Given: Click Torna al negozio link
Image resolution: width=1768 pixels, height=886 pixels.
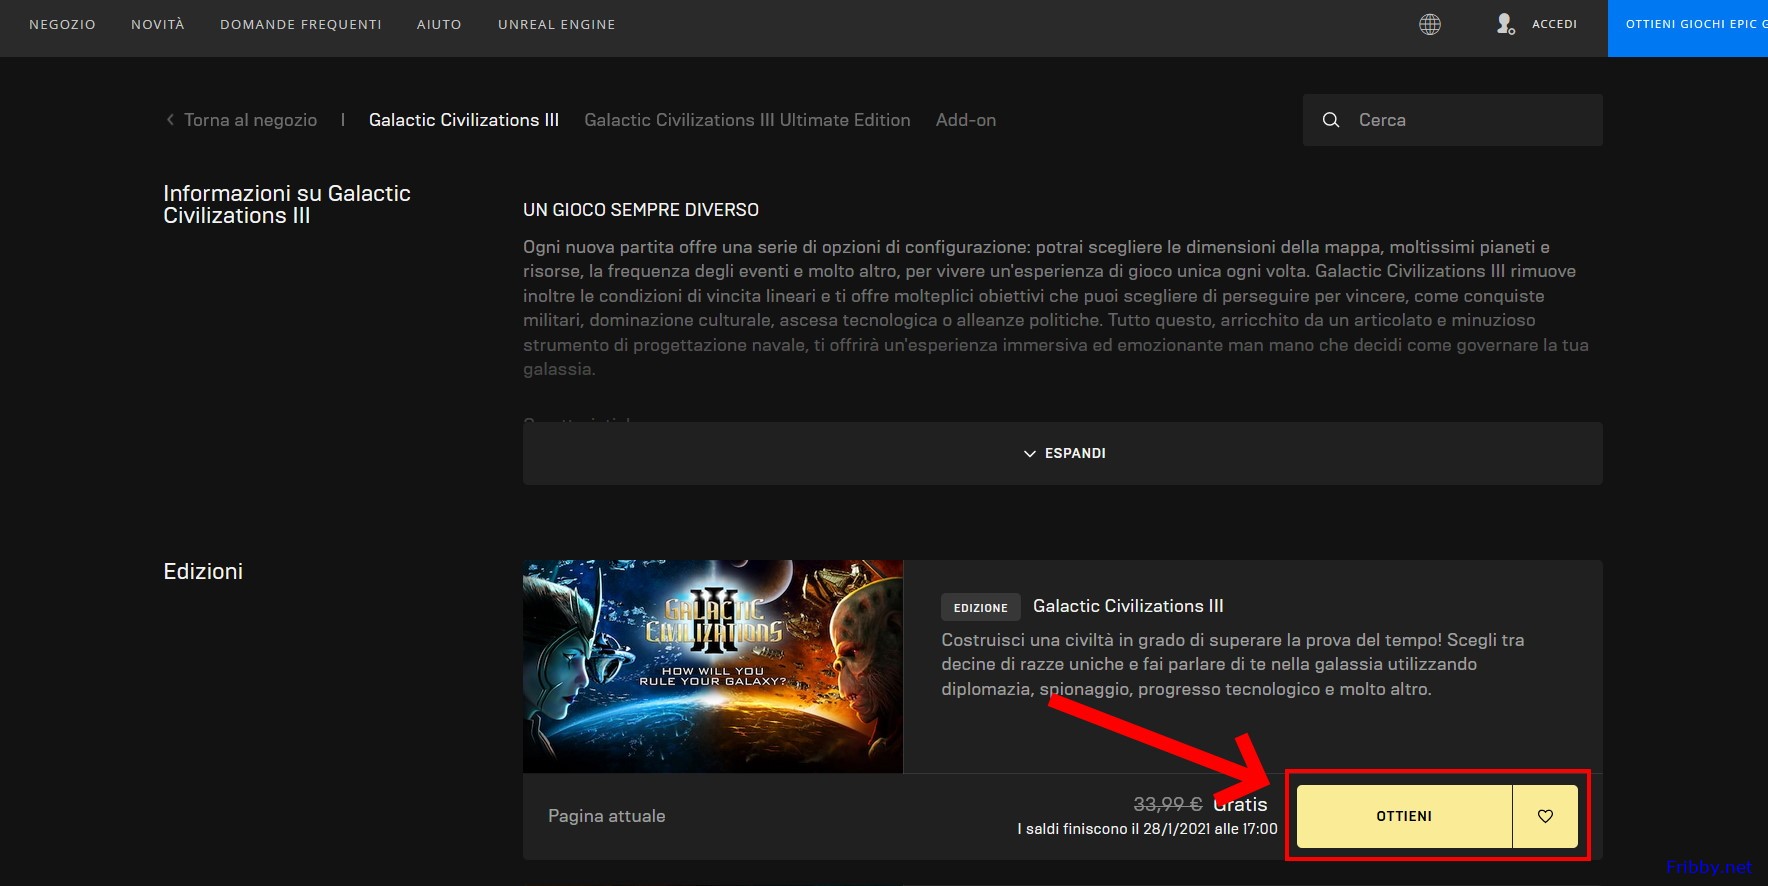Looking at the screenshot, I should click(x=250, y=120).
